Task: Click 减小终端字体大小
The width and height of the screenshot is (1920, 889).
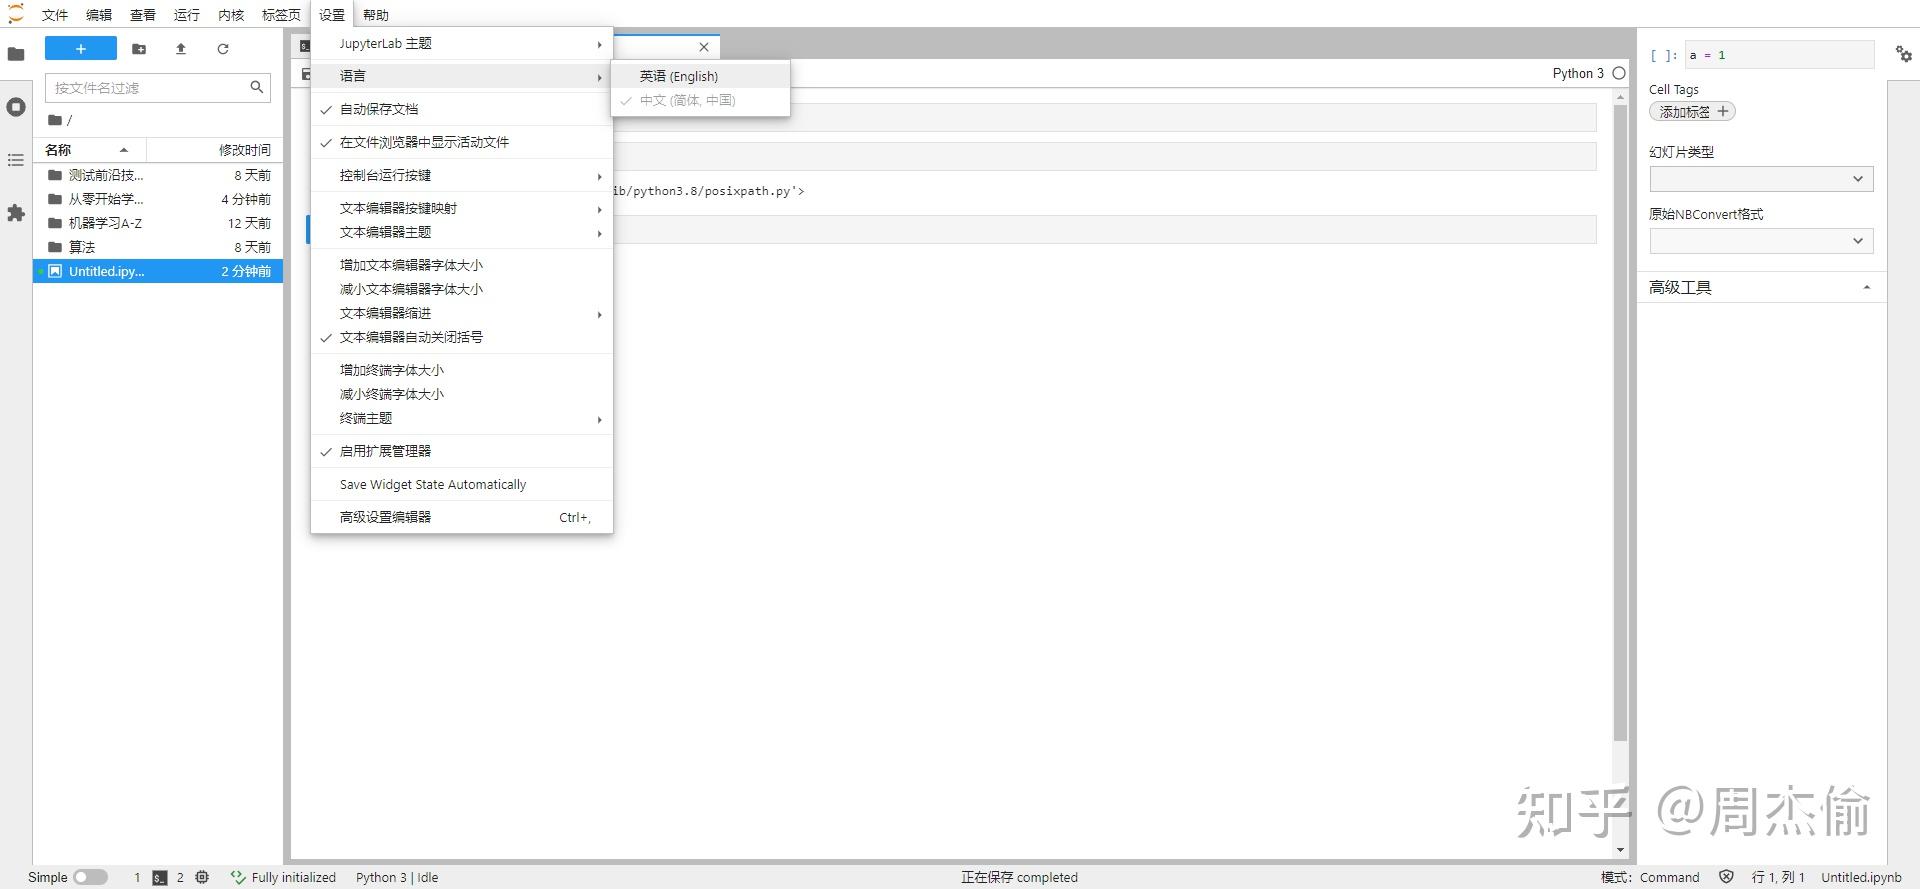Action: (x=462, y=394)
